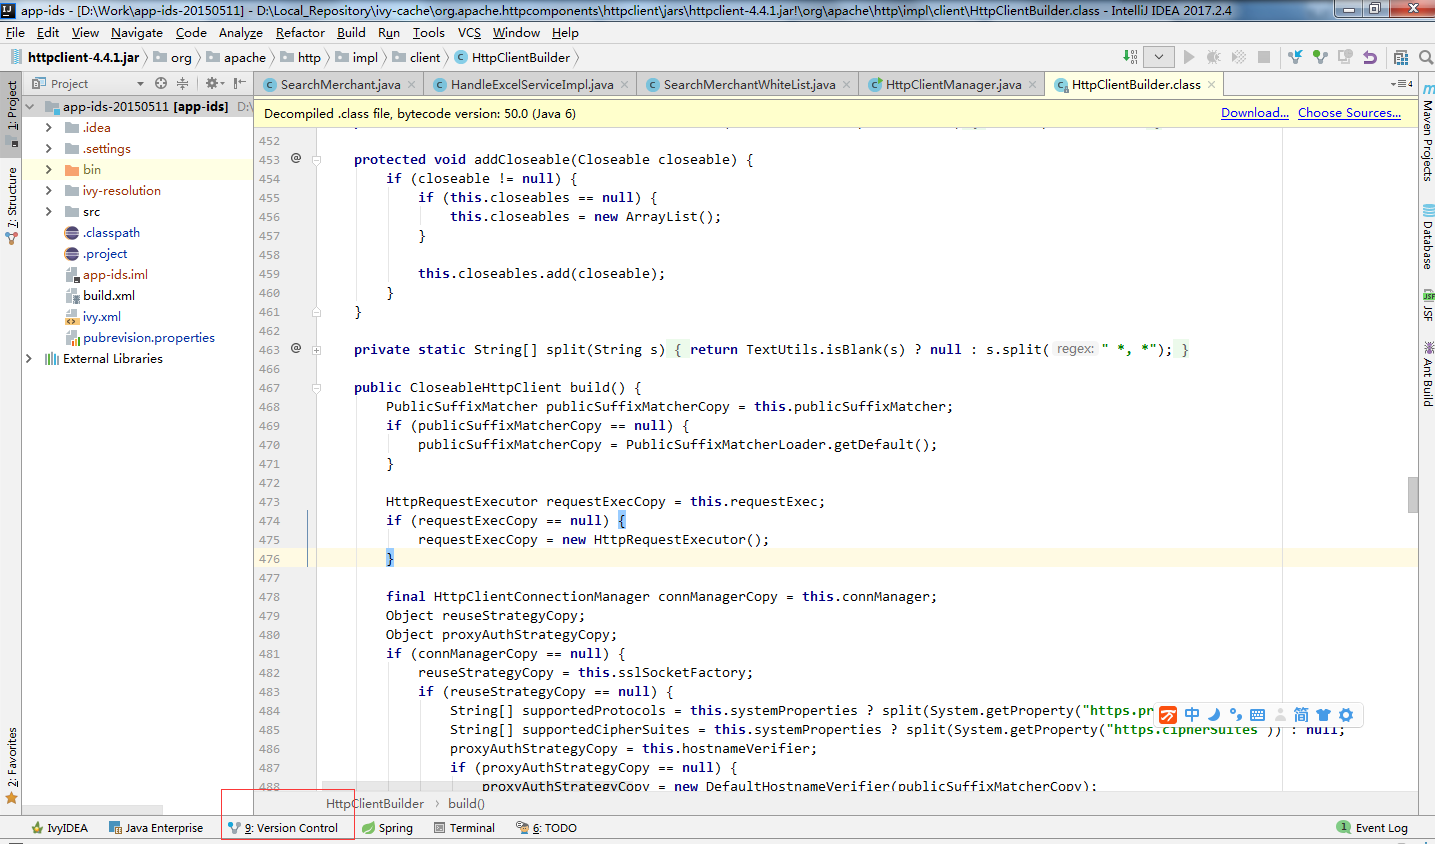Click the Stop square icon
This screenshot has width=1435, height=844.
(1264, 57)
